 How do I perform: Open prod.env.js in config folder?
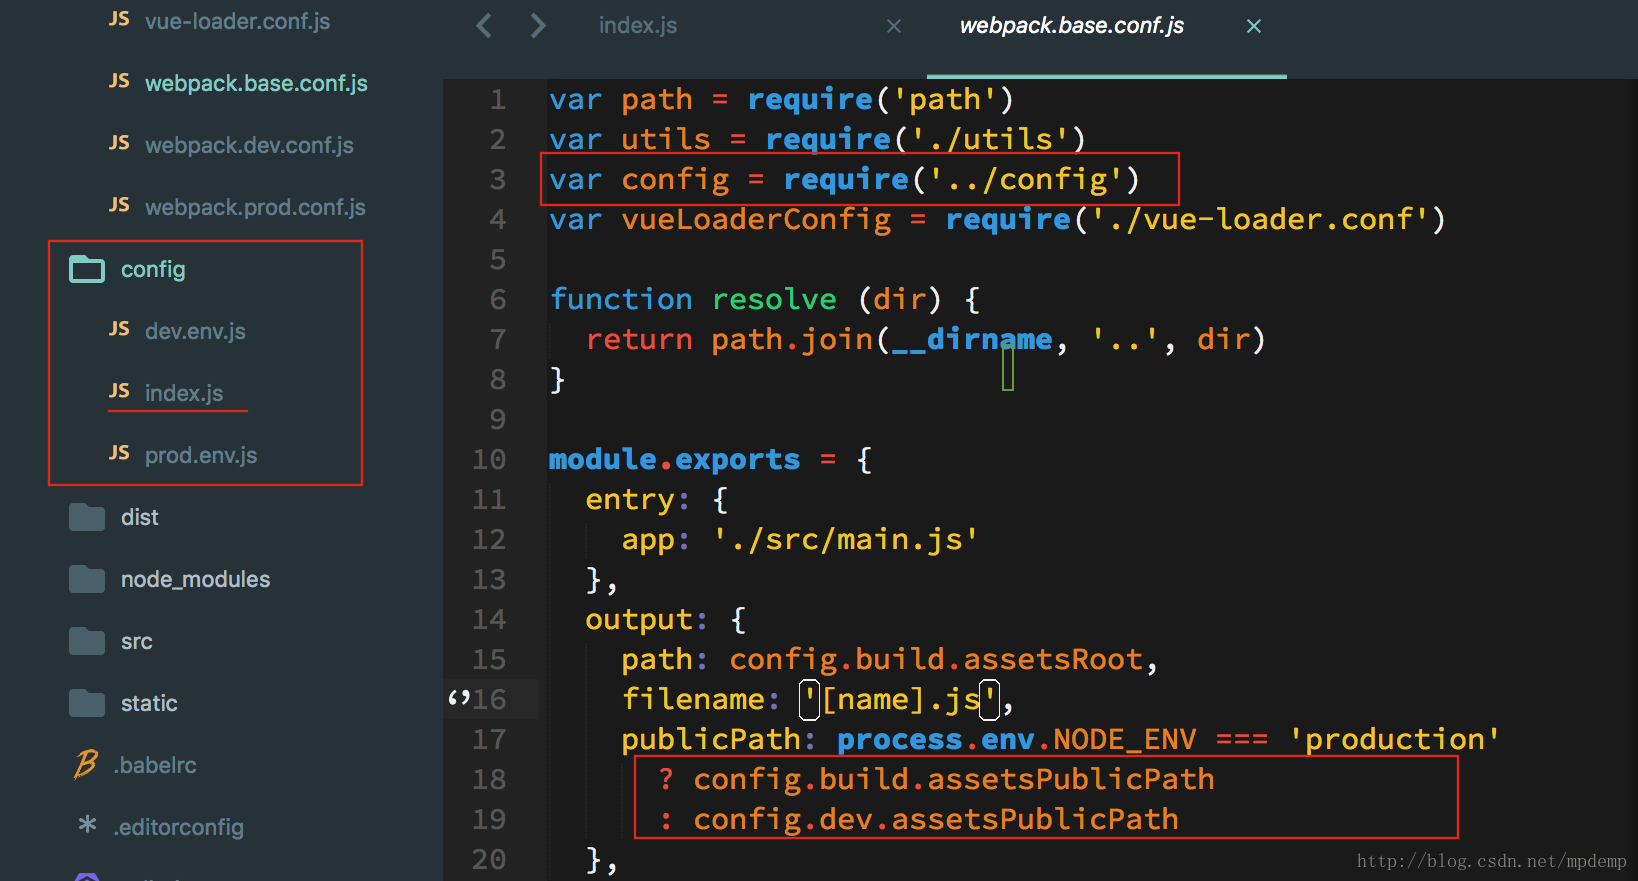coord(201,455)
